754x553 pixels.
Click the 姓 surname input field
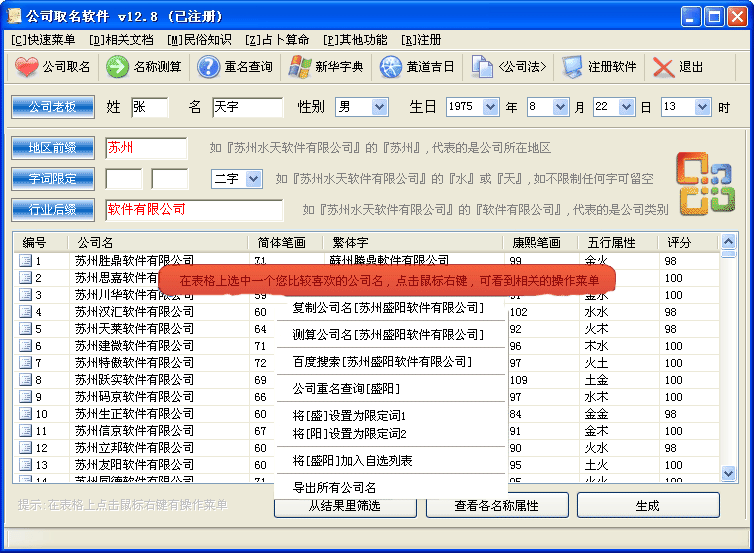click(x=150, y=107)
